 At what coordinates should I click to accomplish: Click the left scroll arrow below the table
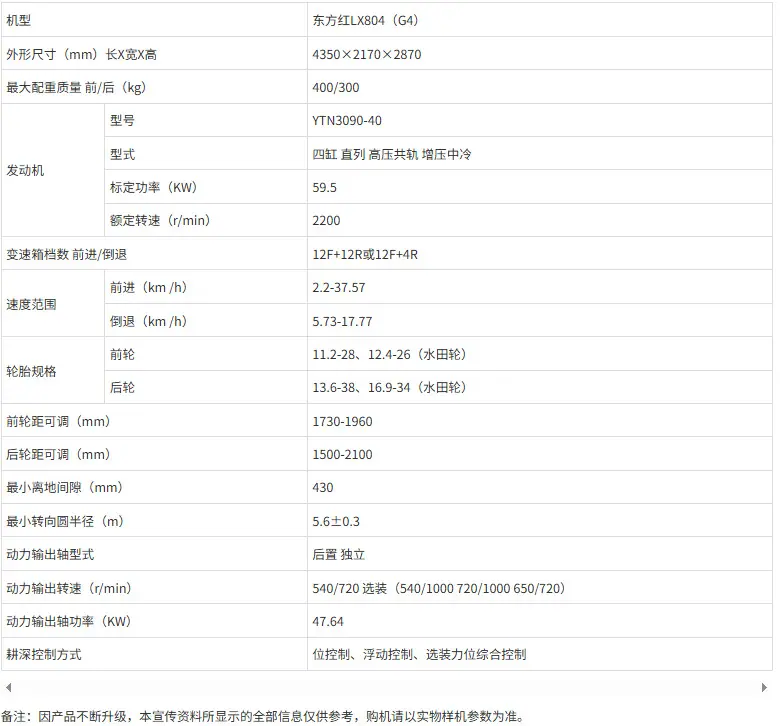[x=8, y=688]
